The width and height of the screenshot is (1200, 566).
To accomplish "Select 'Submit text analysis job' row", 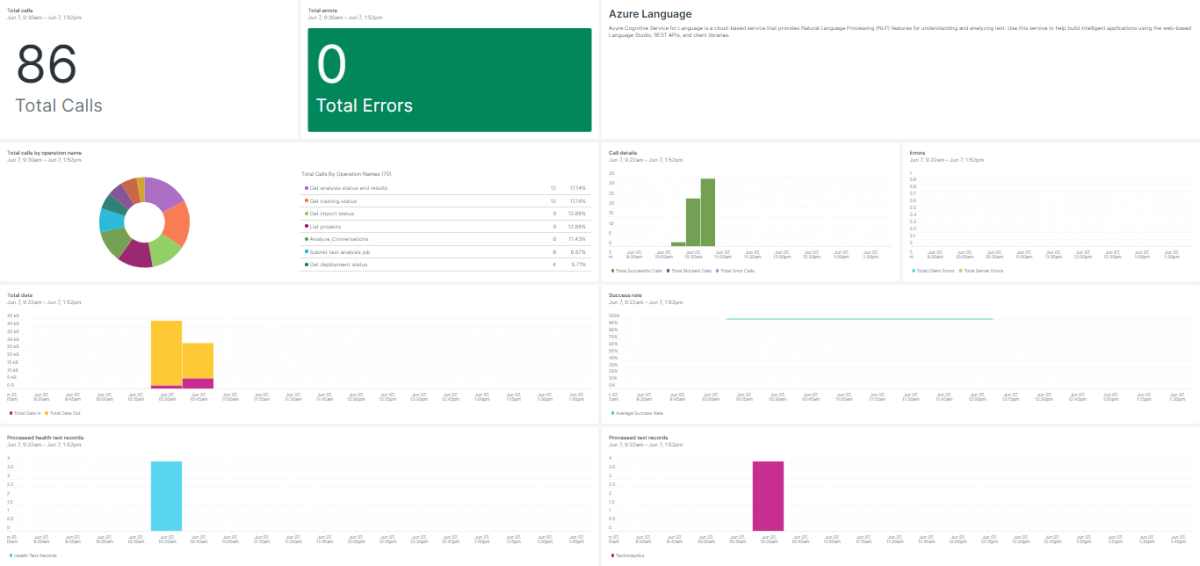I will (339, 253).
